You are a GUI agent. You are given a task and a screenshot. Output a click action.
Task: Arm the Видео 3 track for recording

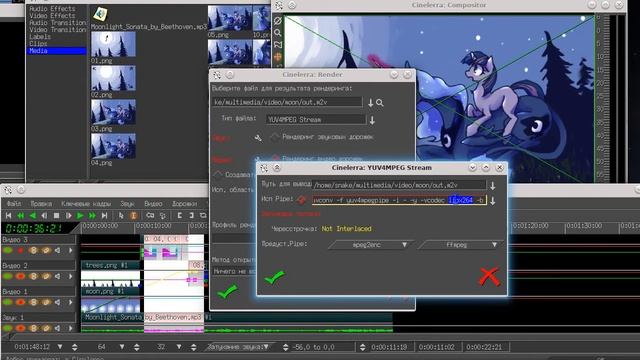pos(20,250)
